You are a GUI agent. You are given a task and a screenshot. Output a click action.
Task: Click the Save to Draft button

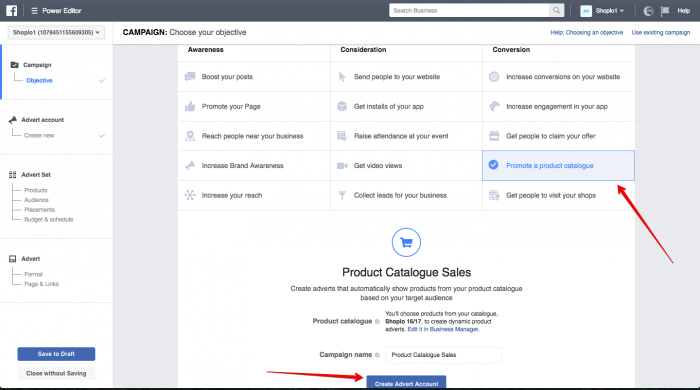tap(56, 354)
